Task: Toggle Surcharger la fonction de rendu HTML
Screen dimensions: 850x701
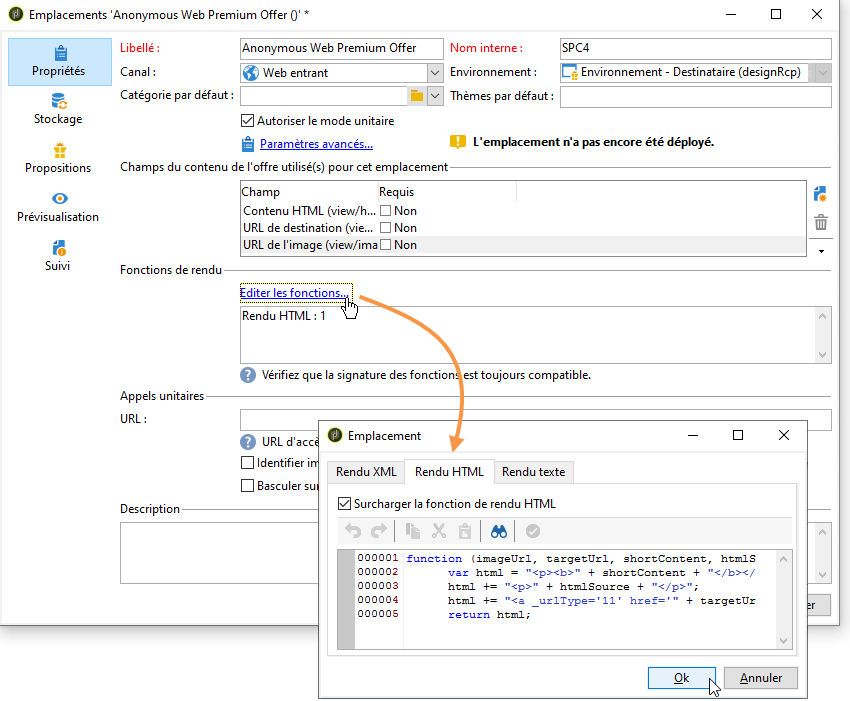Action: click(x=344, y=504)
